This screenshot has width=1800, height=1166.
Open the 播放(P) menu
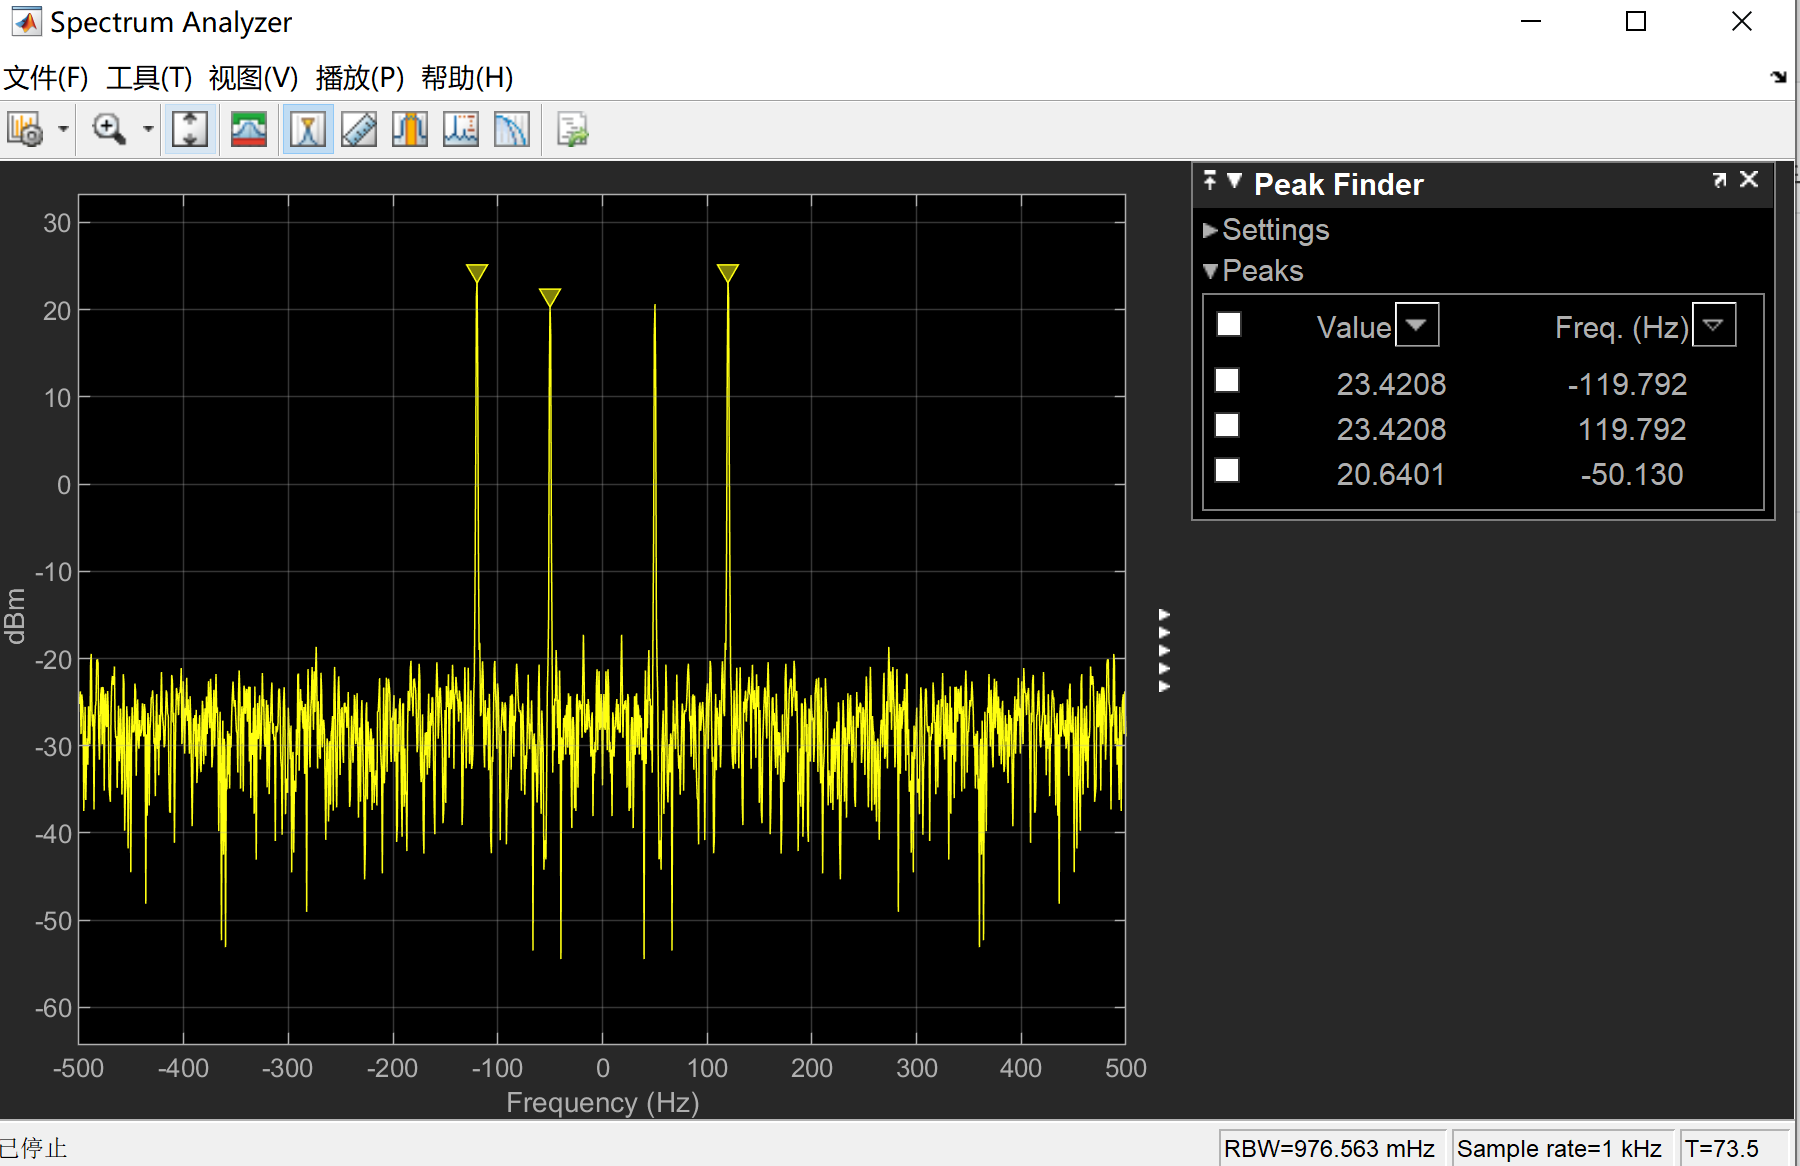click(359, 78)
